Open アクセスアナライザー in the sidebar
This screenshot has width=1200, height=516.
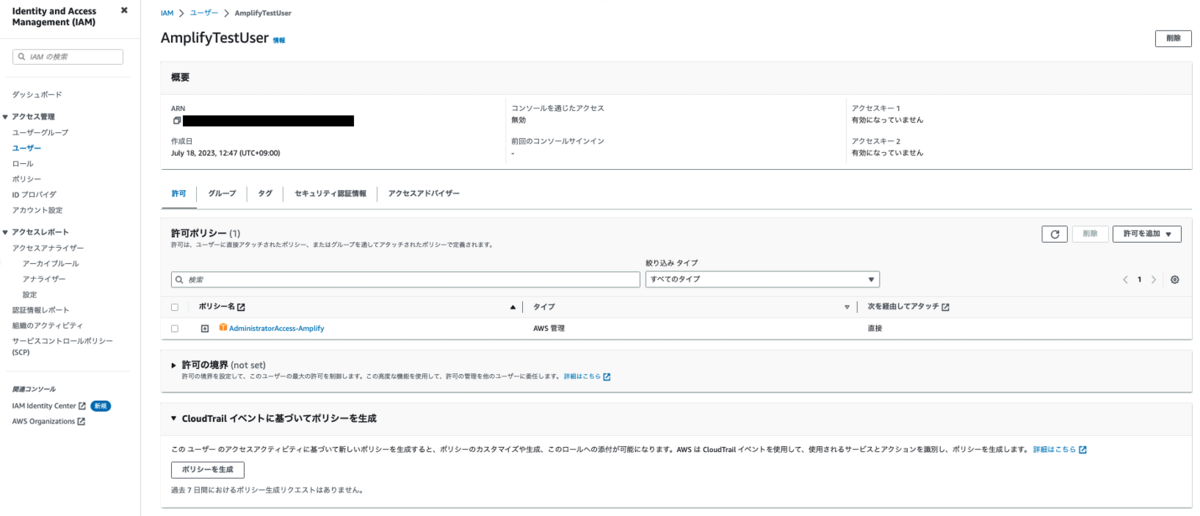tap(48, 247)
